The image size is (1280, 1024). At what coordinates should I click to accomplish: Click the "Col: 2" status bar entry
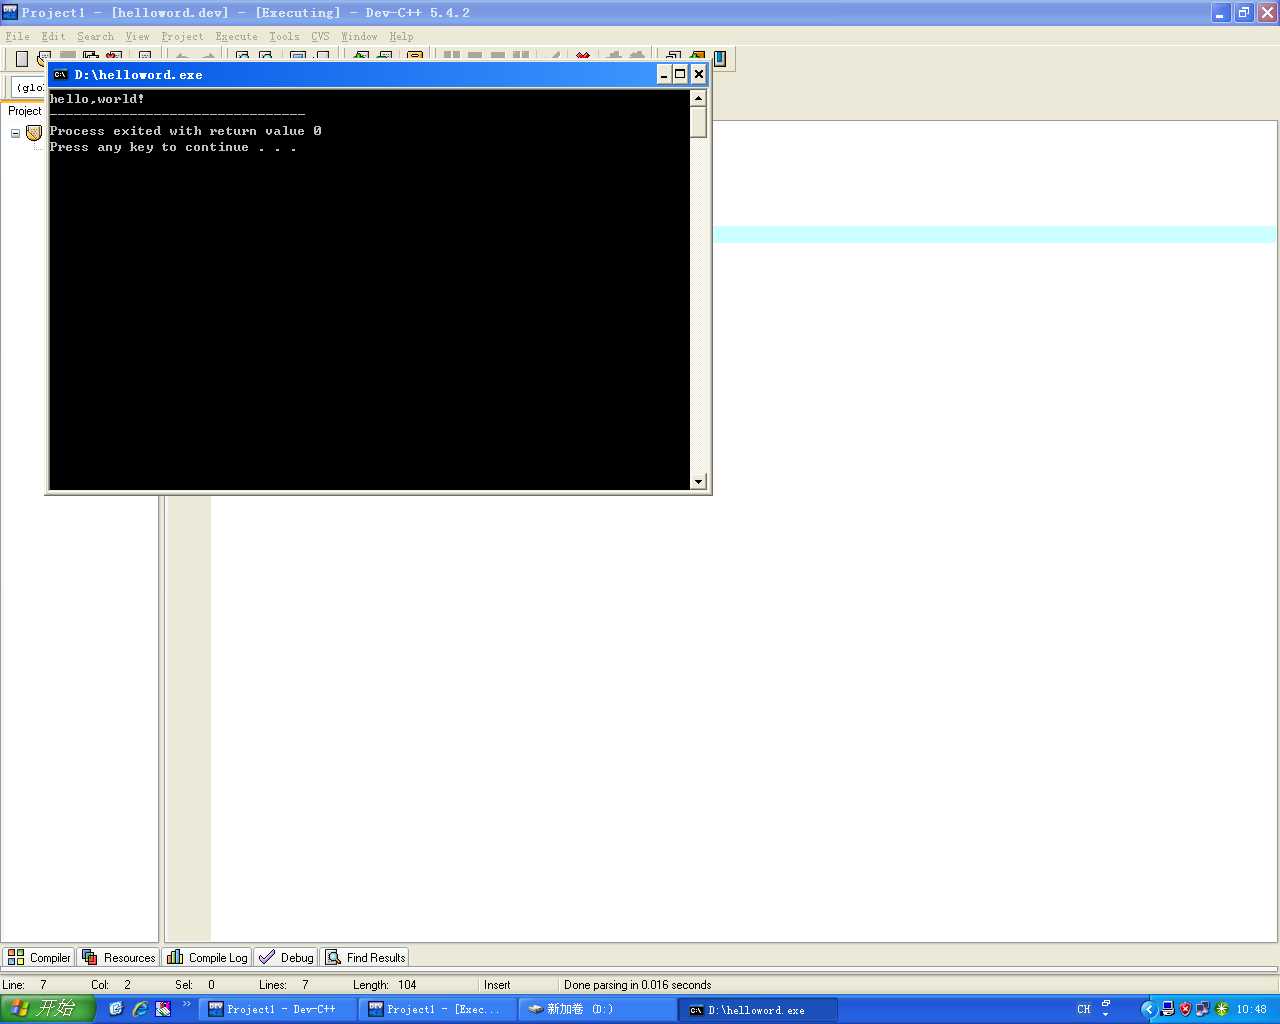pos(111,985)
